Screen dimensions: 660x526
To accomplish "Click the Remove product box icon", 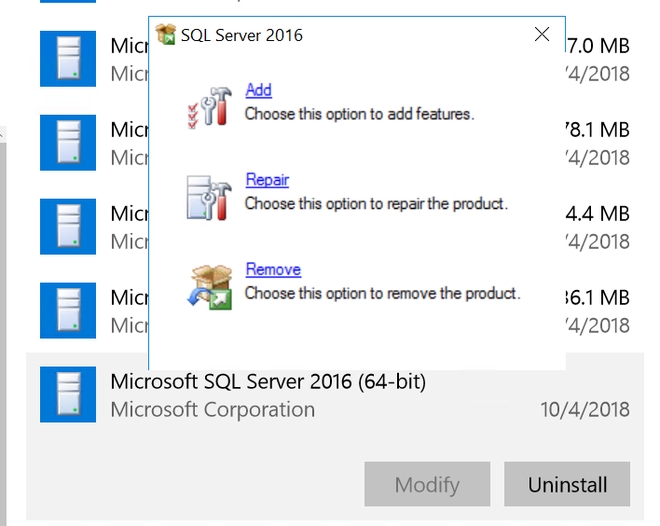I will point(208,284).
